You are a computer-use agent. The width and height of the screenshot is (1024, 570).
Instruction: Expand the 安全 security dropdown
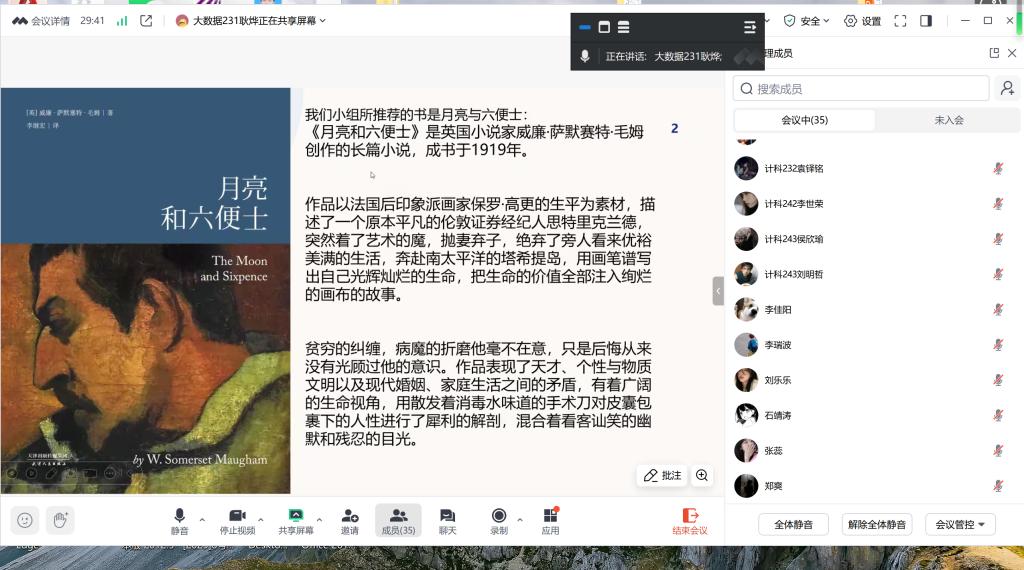(x=807, y=21)
